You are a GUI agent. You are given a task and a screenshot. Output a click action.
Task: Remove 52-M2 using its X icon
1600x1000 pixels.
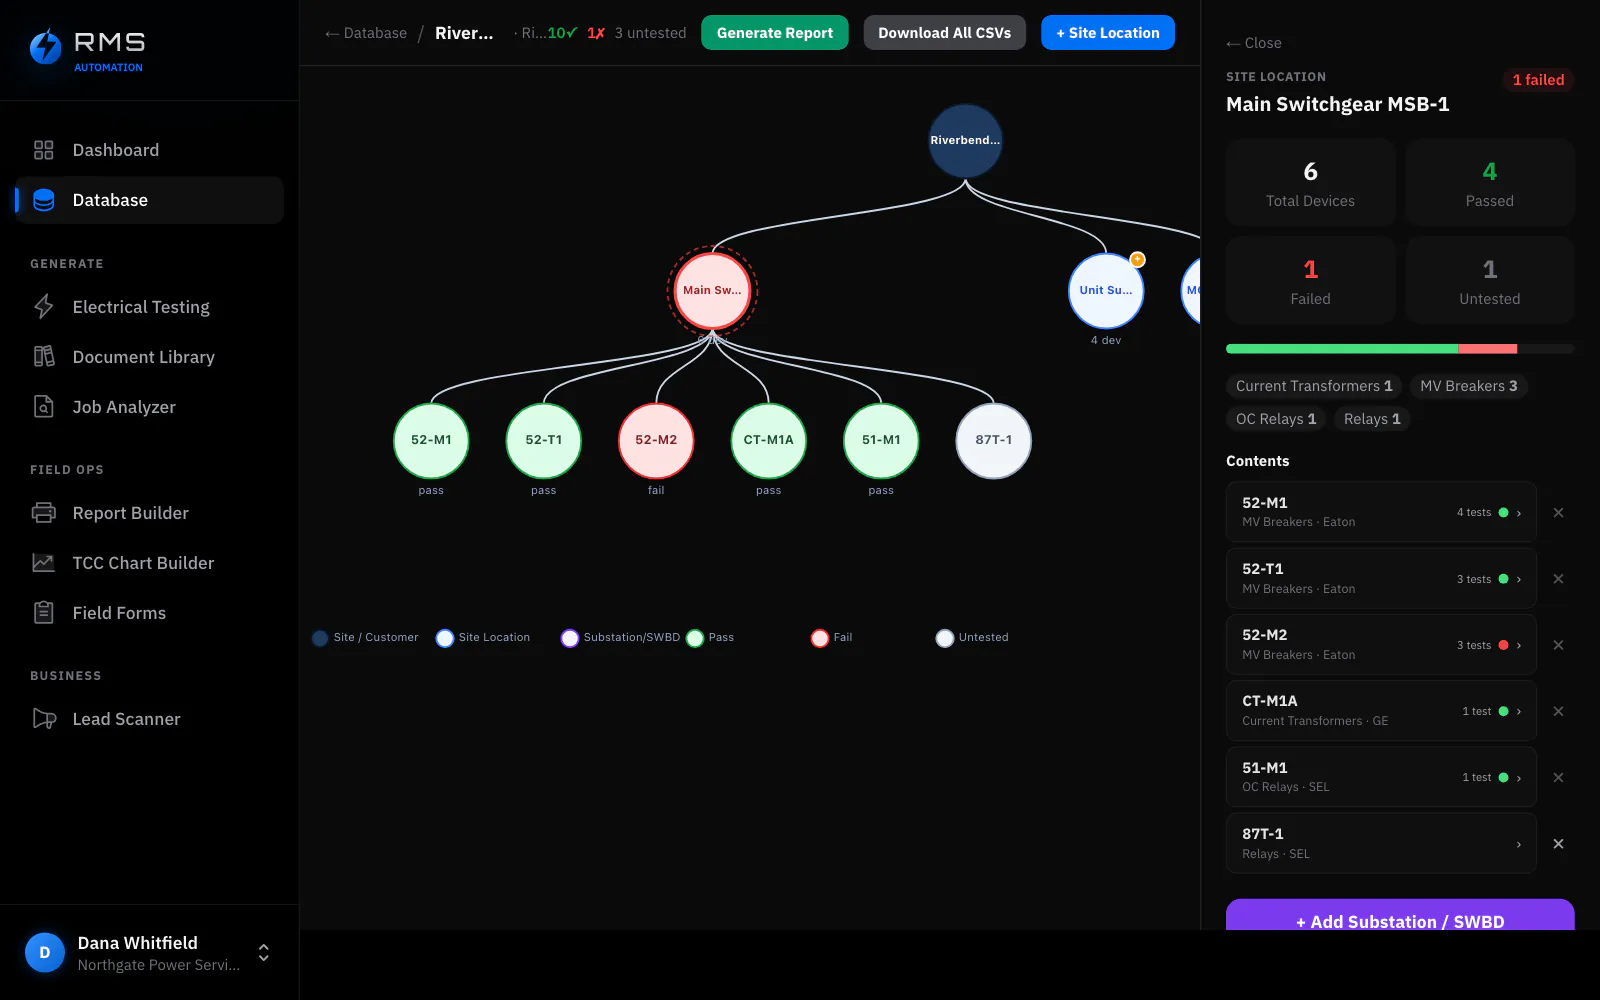1558,645
